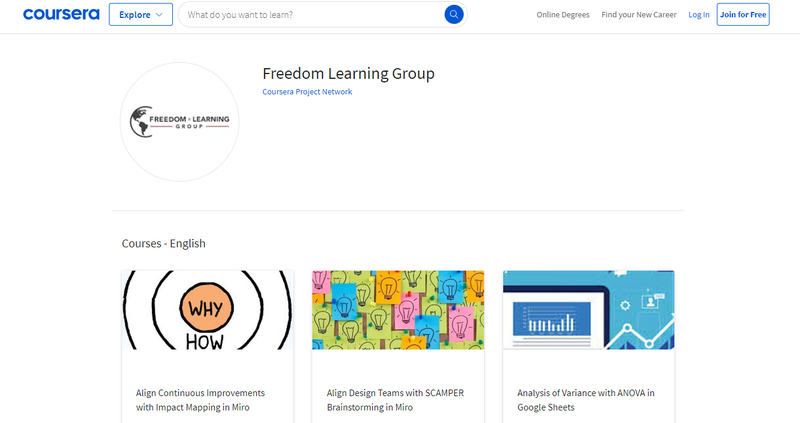The height and width of the screenshot is (423, 800).
Task: Click the Coursera logo
Action: [60, 15]
